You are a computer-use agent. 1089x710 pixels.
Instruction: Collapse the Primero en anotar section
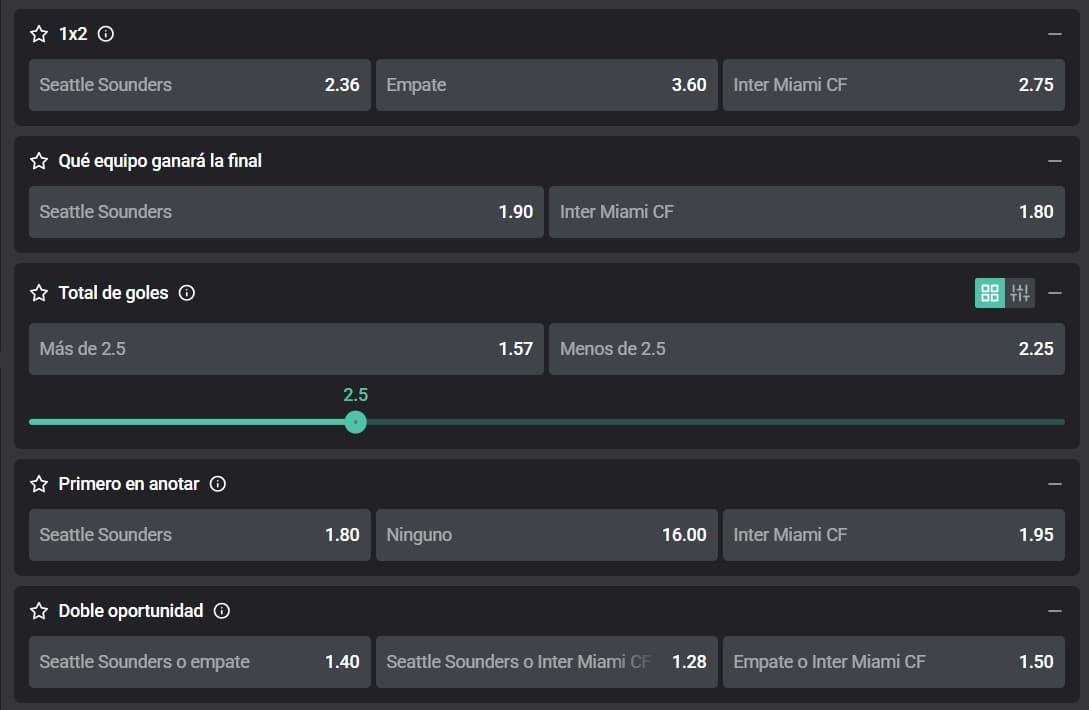coord(1054,484)
